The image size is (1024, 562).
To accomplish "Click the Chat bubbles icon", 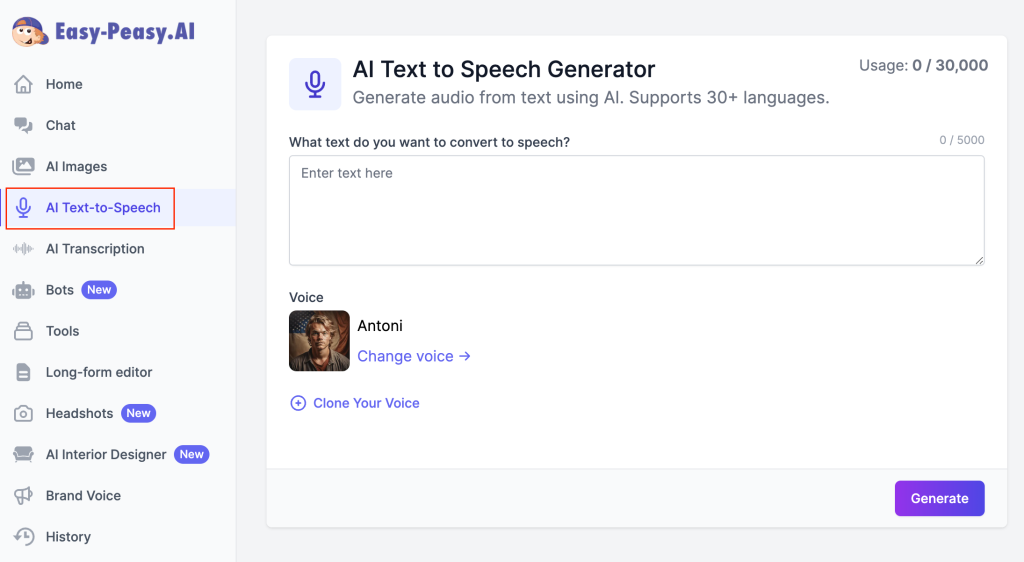I will point(23,126).
